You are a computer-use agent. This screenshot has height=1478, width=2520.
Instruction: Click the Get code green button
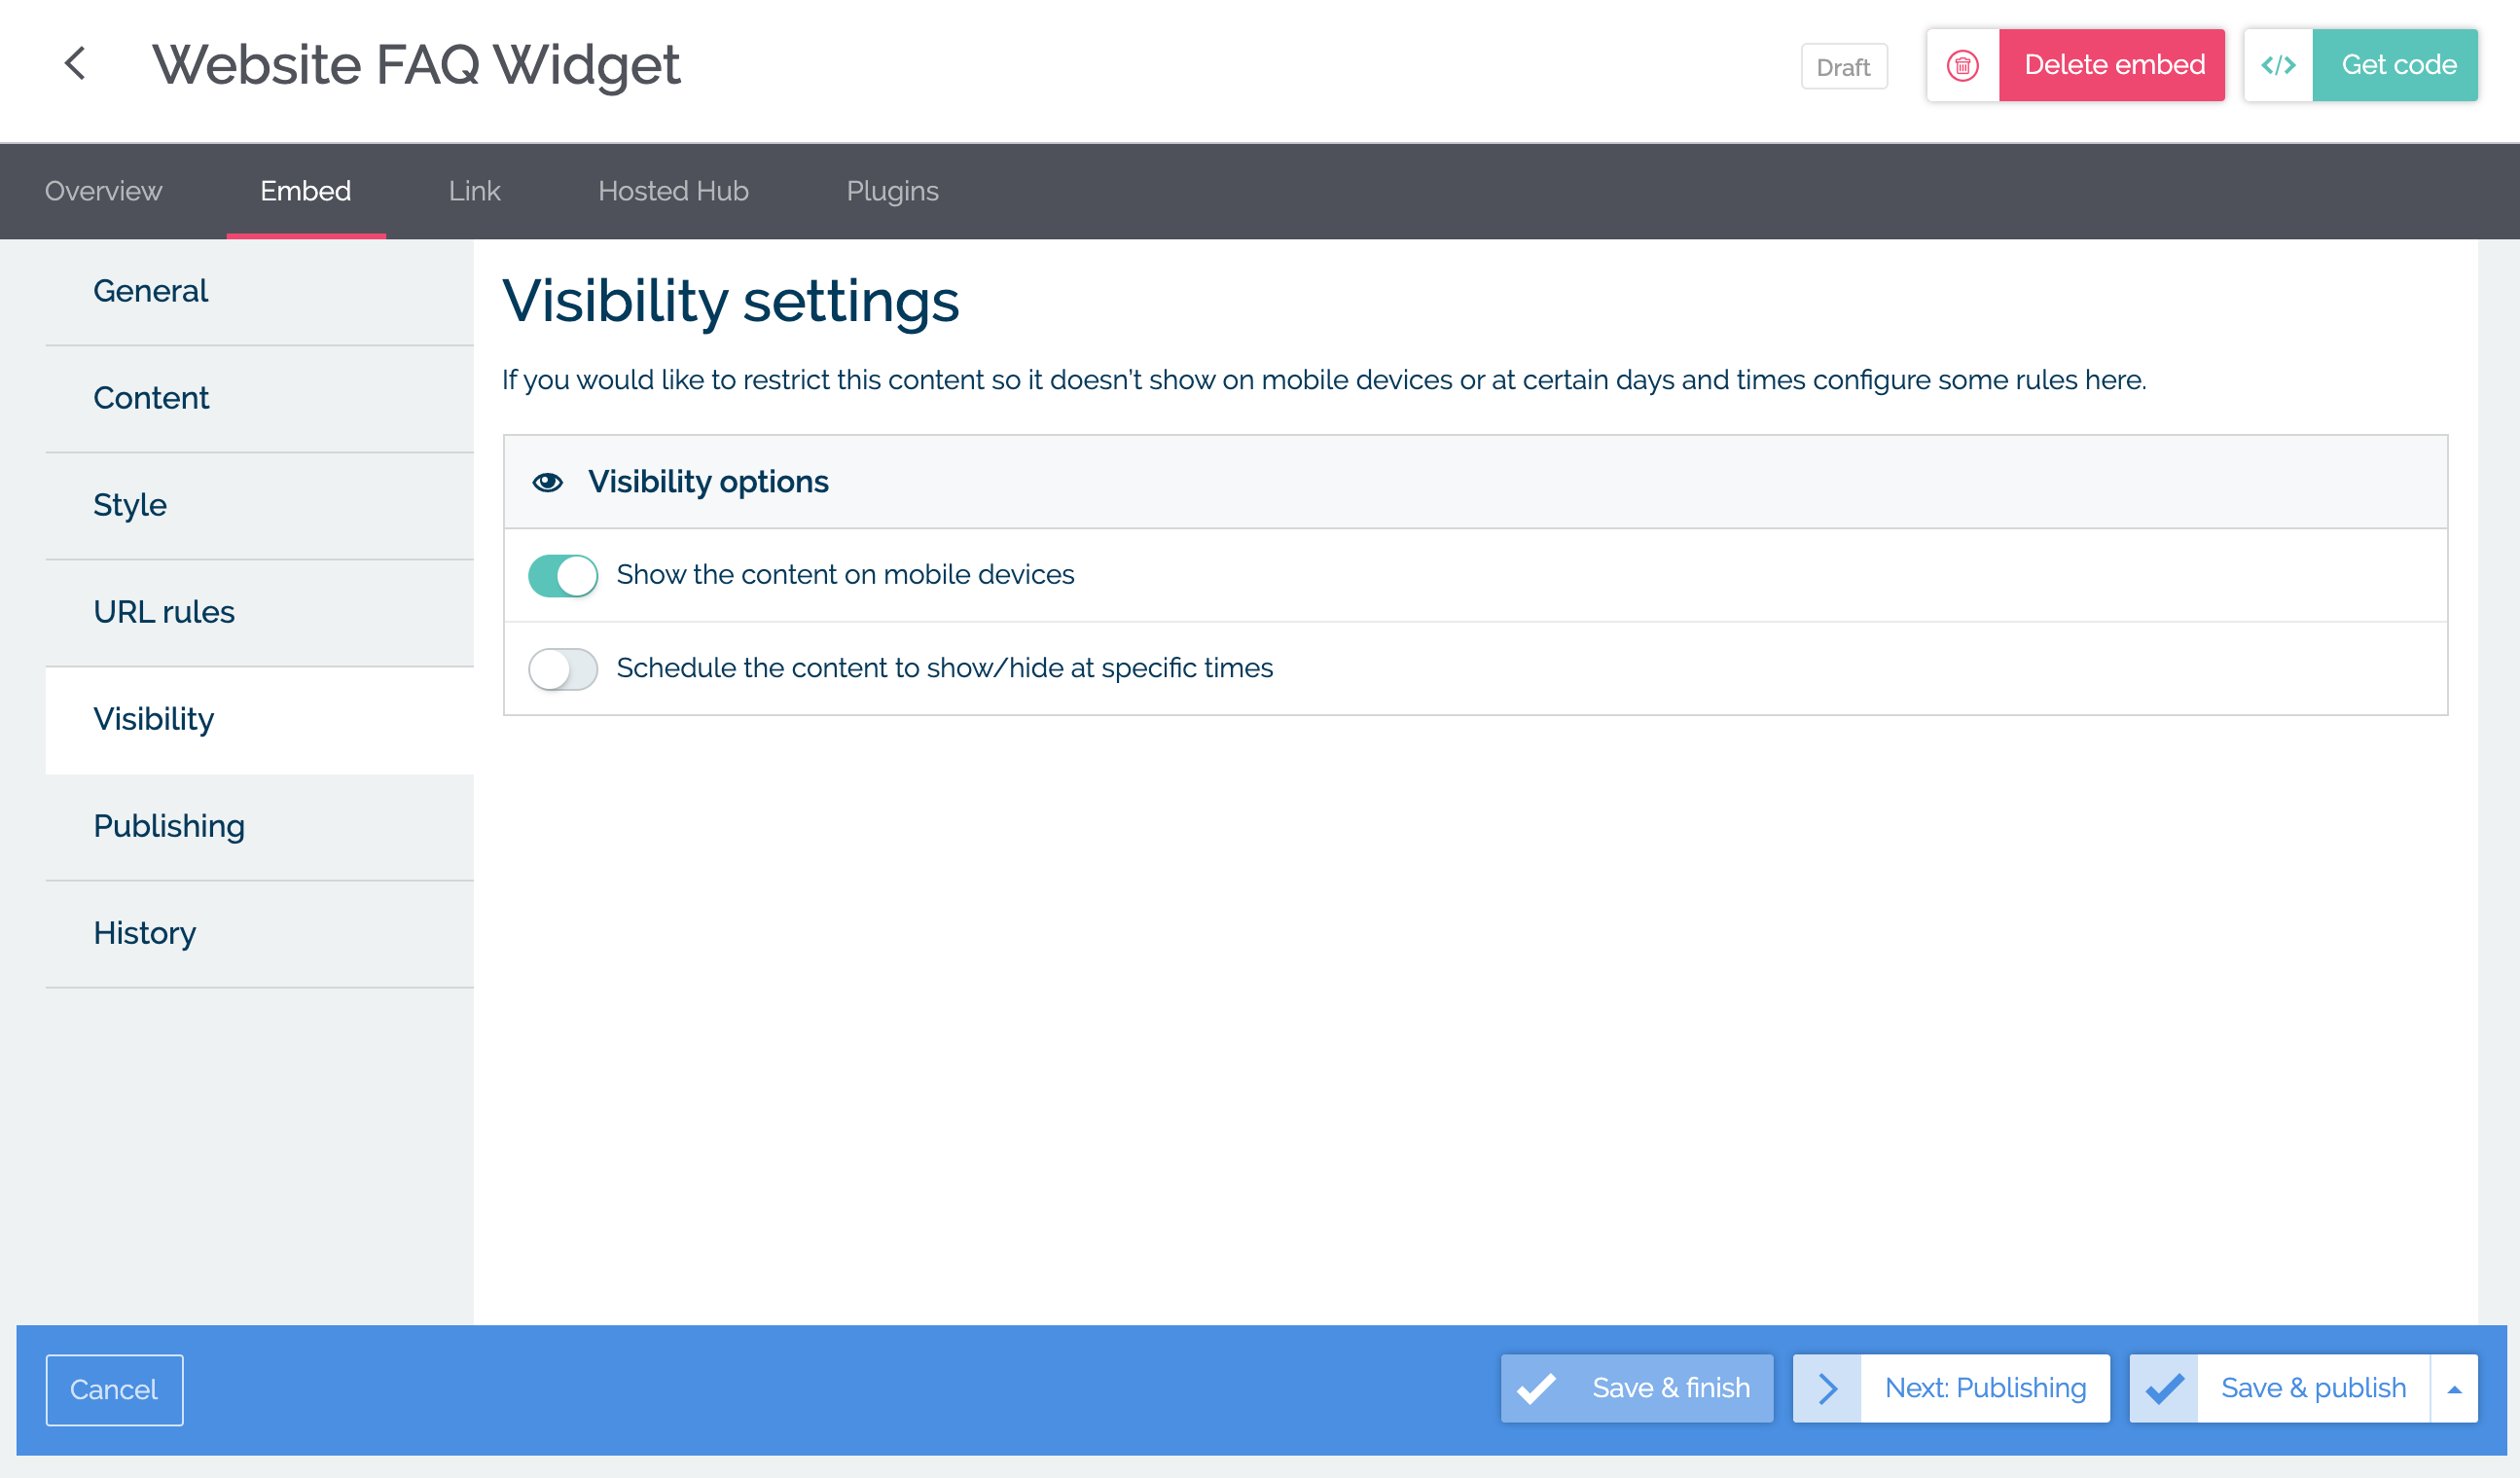point(2396,63)
